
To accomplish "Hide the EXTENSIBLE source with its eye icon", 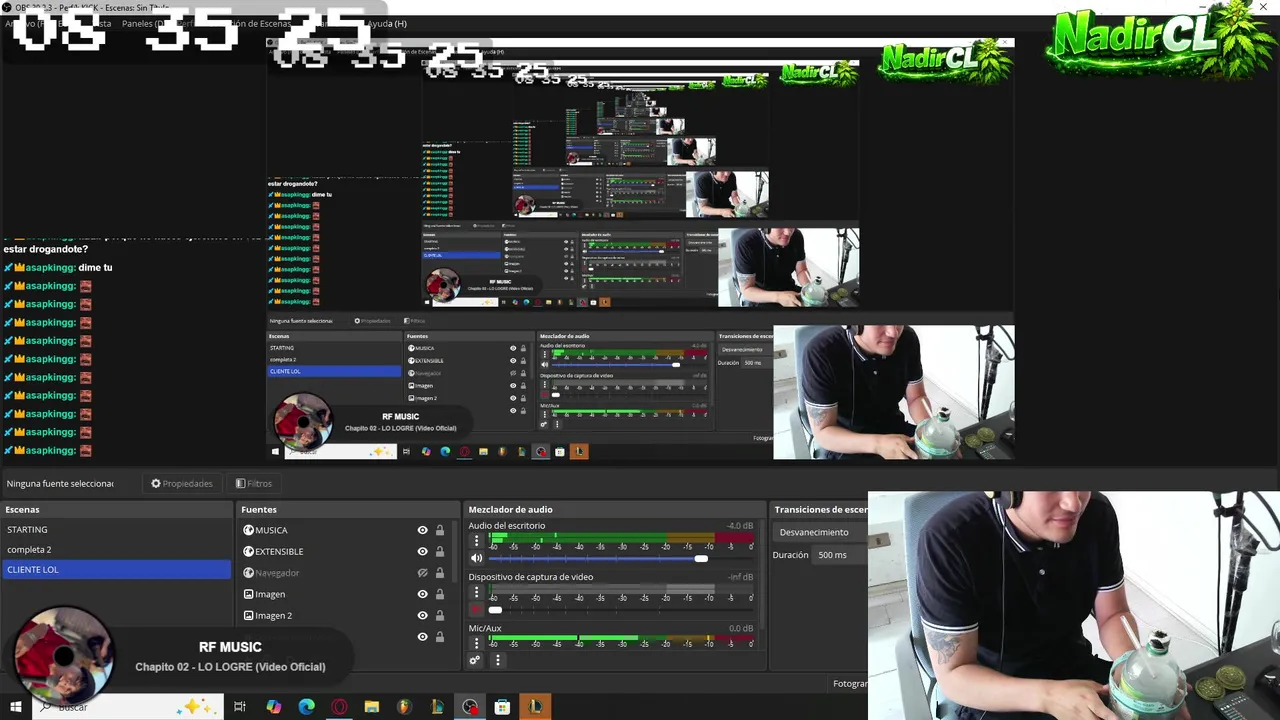I will [x=422, y=551].
